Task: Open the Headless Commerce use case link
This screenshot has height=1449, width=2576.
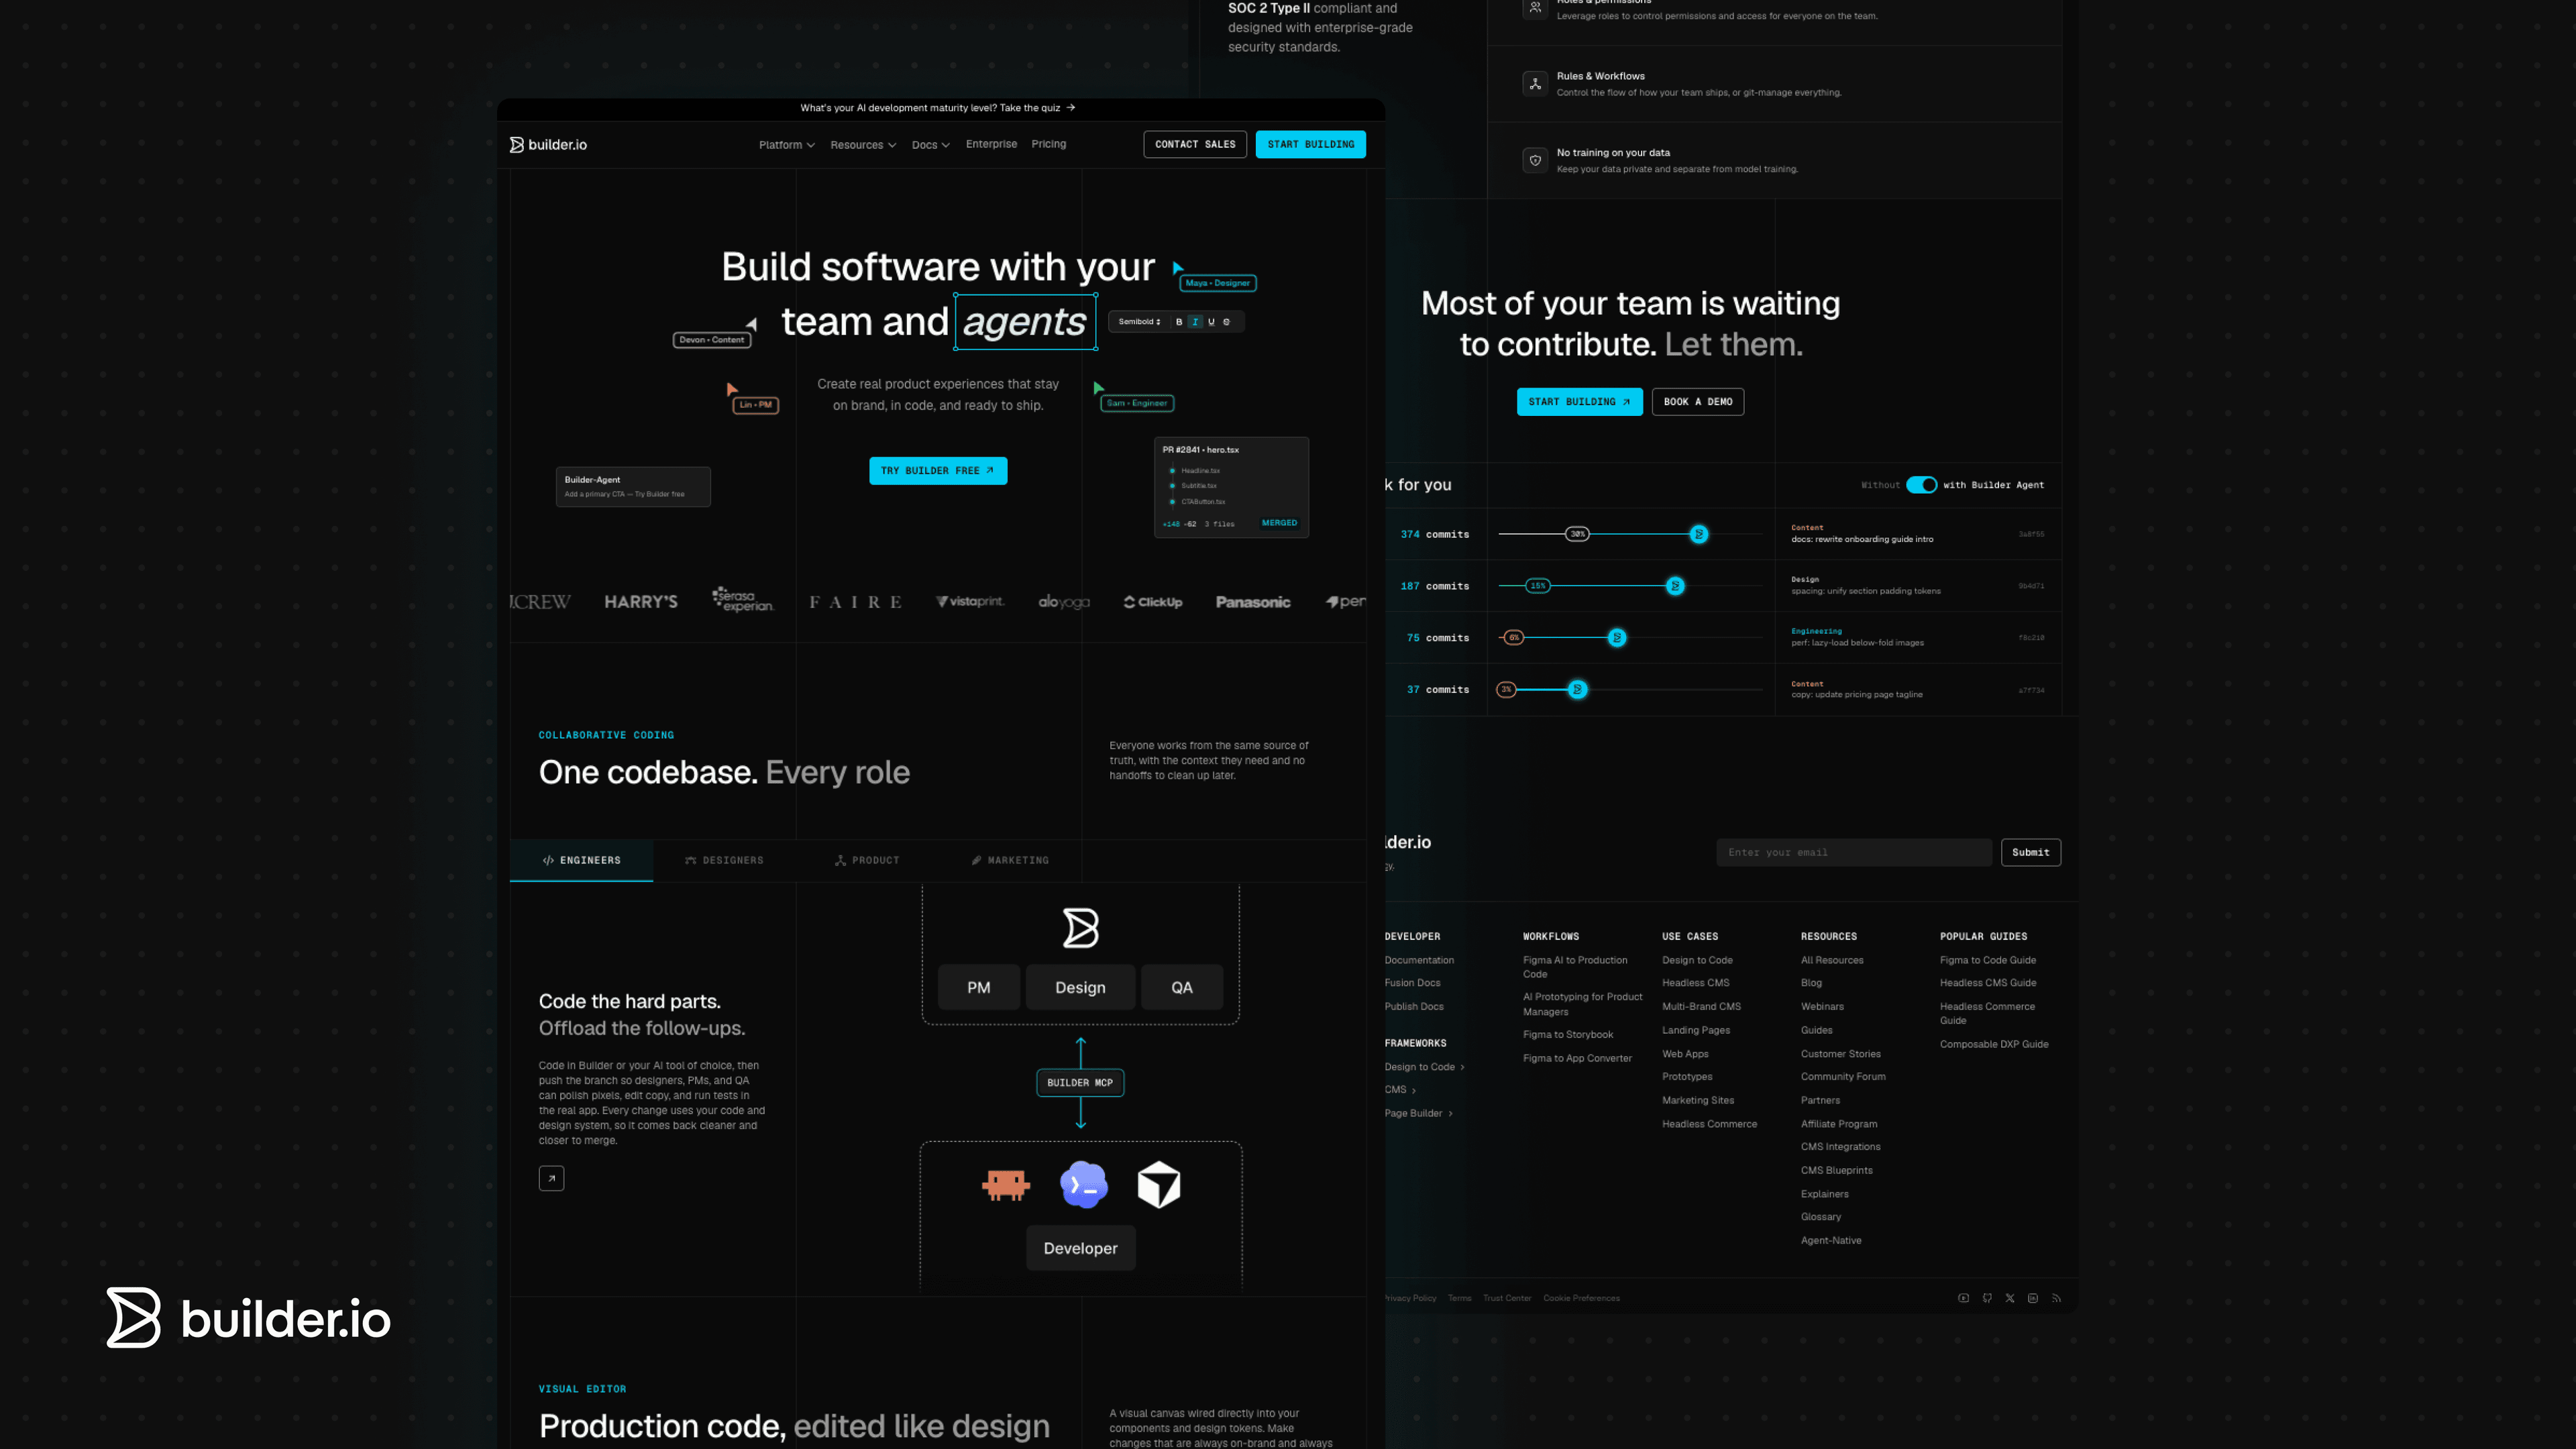Action: [1709, 1124]
